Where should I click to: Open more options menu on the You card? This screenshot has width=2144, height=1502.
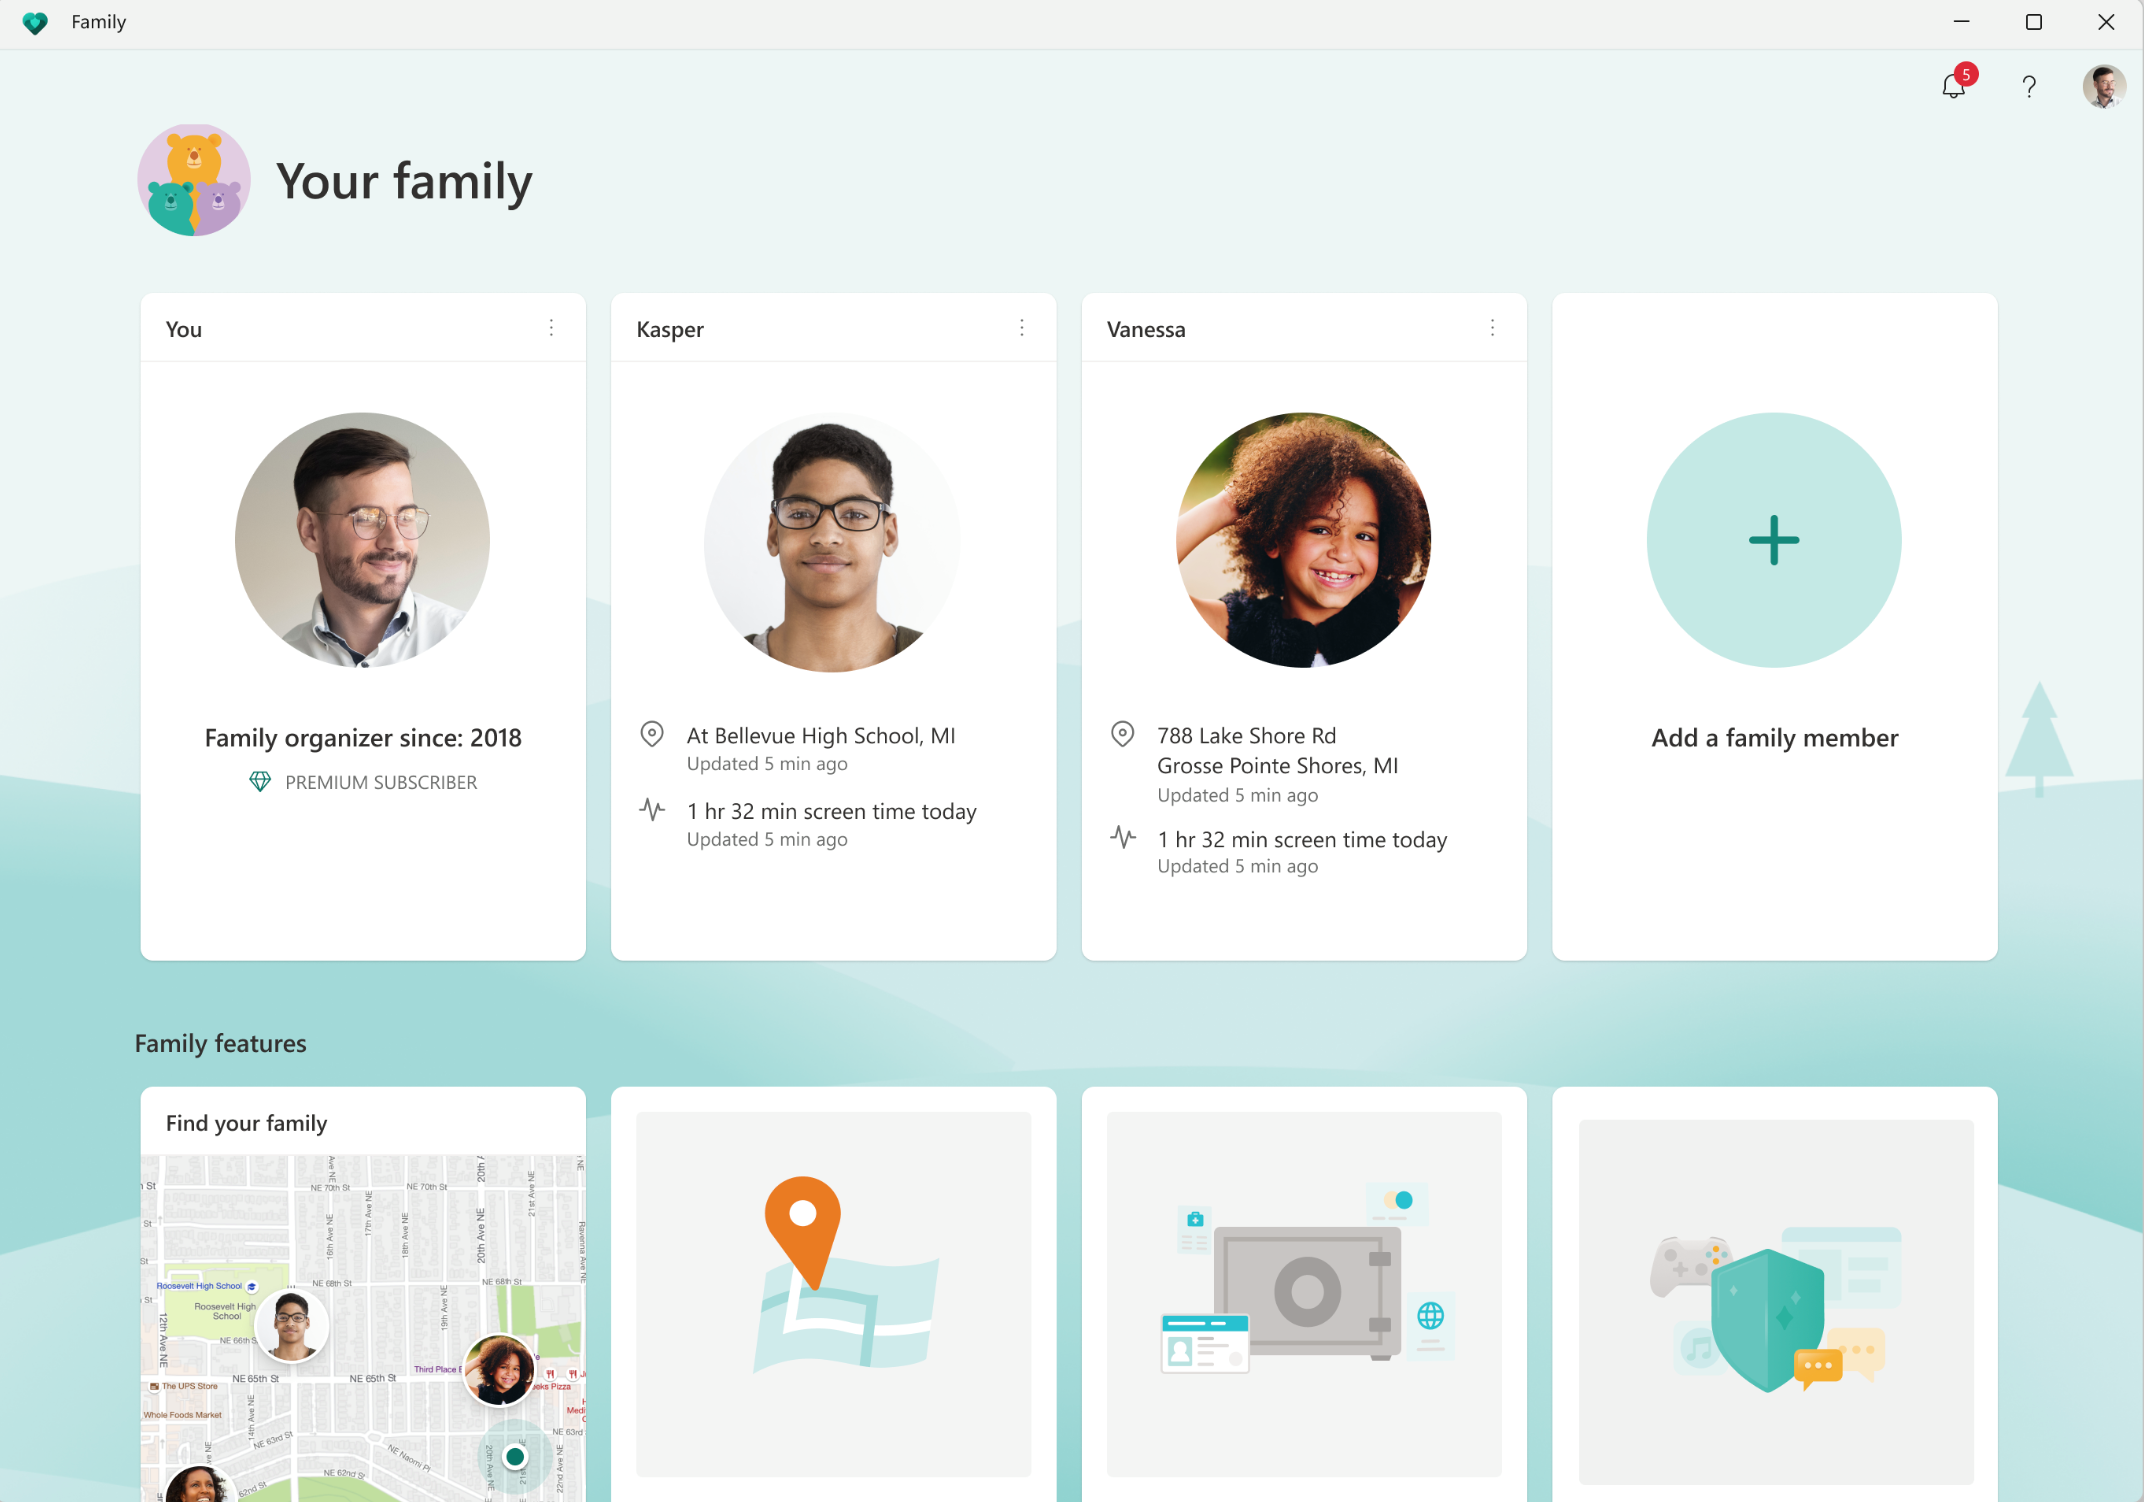551,327
